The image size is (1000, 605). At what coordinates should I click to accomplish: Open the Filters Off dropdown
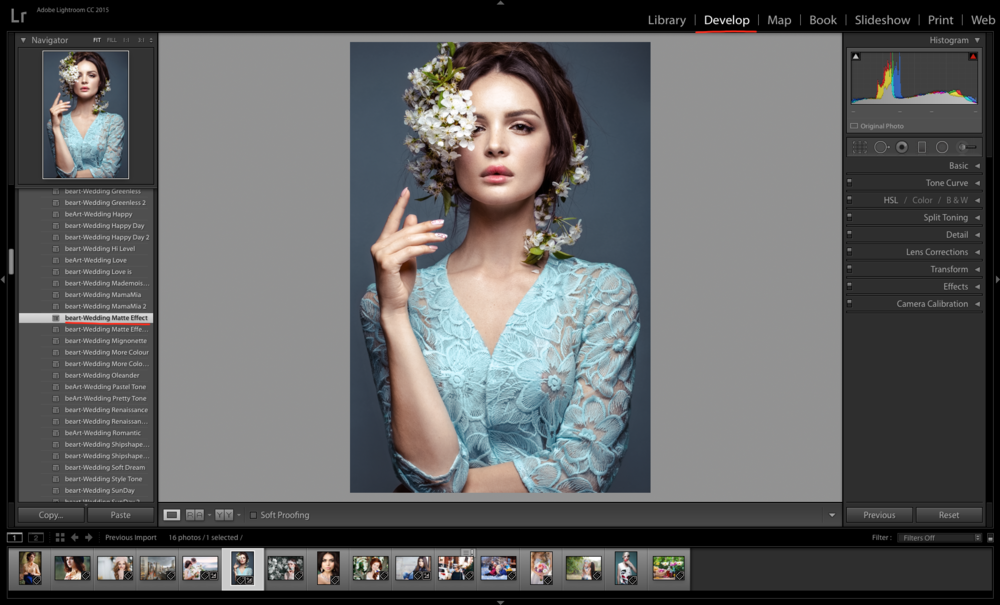pos(940,538)
